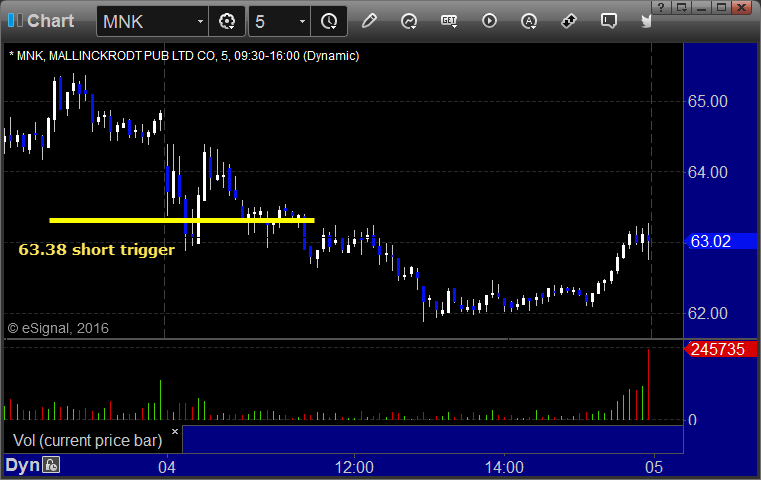Image resolution: width=761 pixels, height=480 pixels.
Task: Click the 12:00 time axis label
Action: click(x=354, y=467)
